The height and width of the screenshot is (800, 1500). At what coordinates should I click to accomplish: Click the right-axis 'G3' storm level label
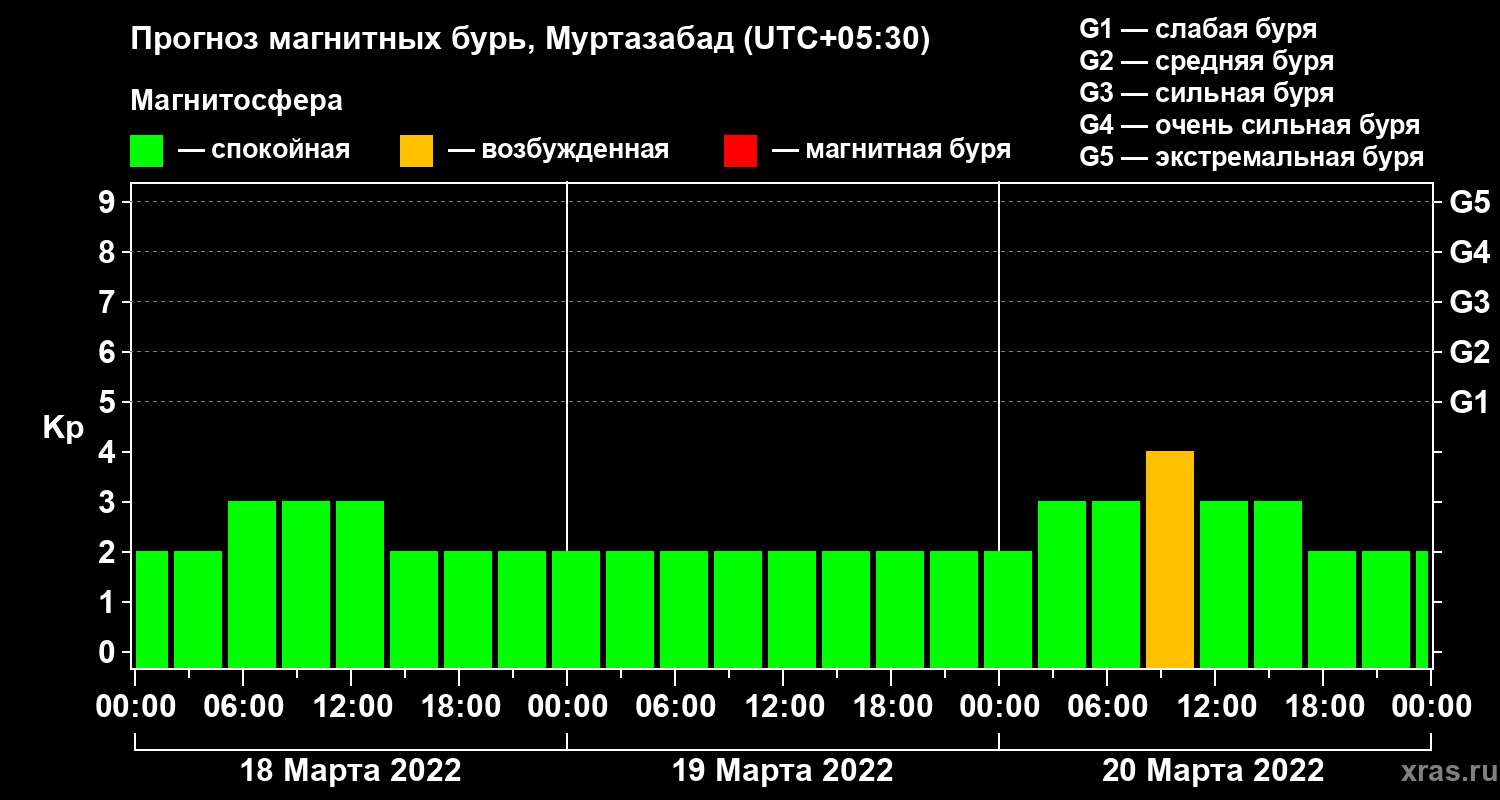(1470, 302)
